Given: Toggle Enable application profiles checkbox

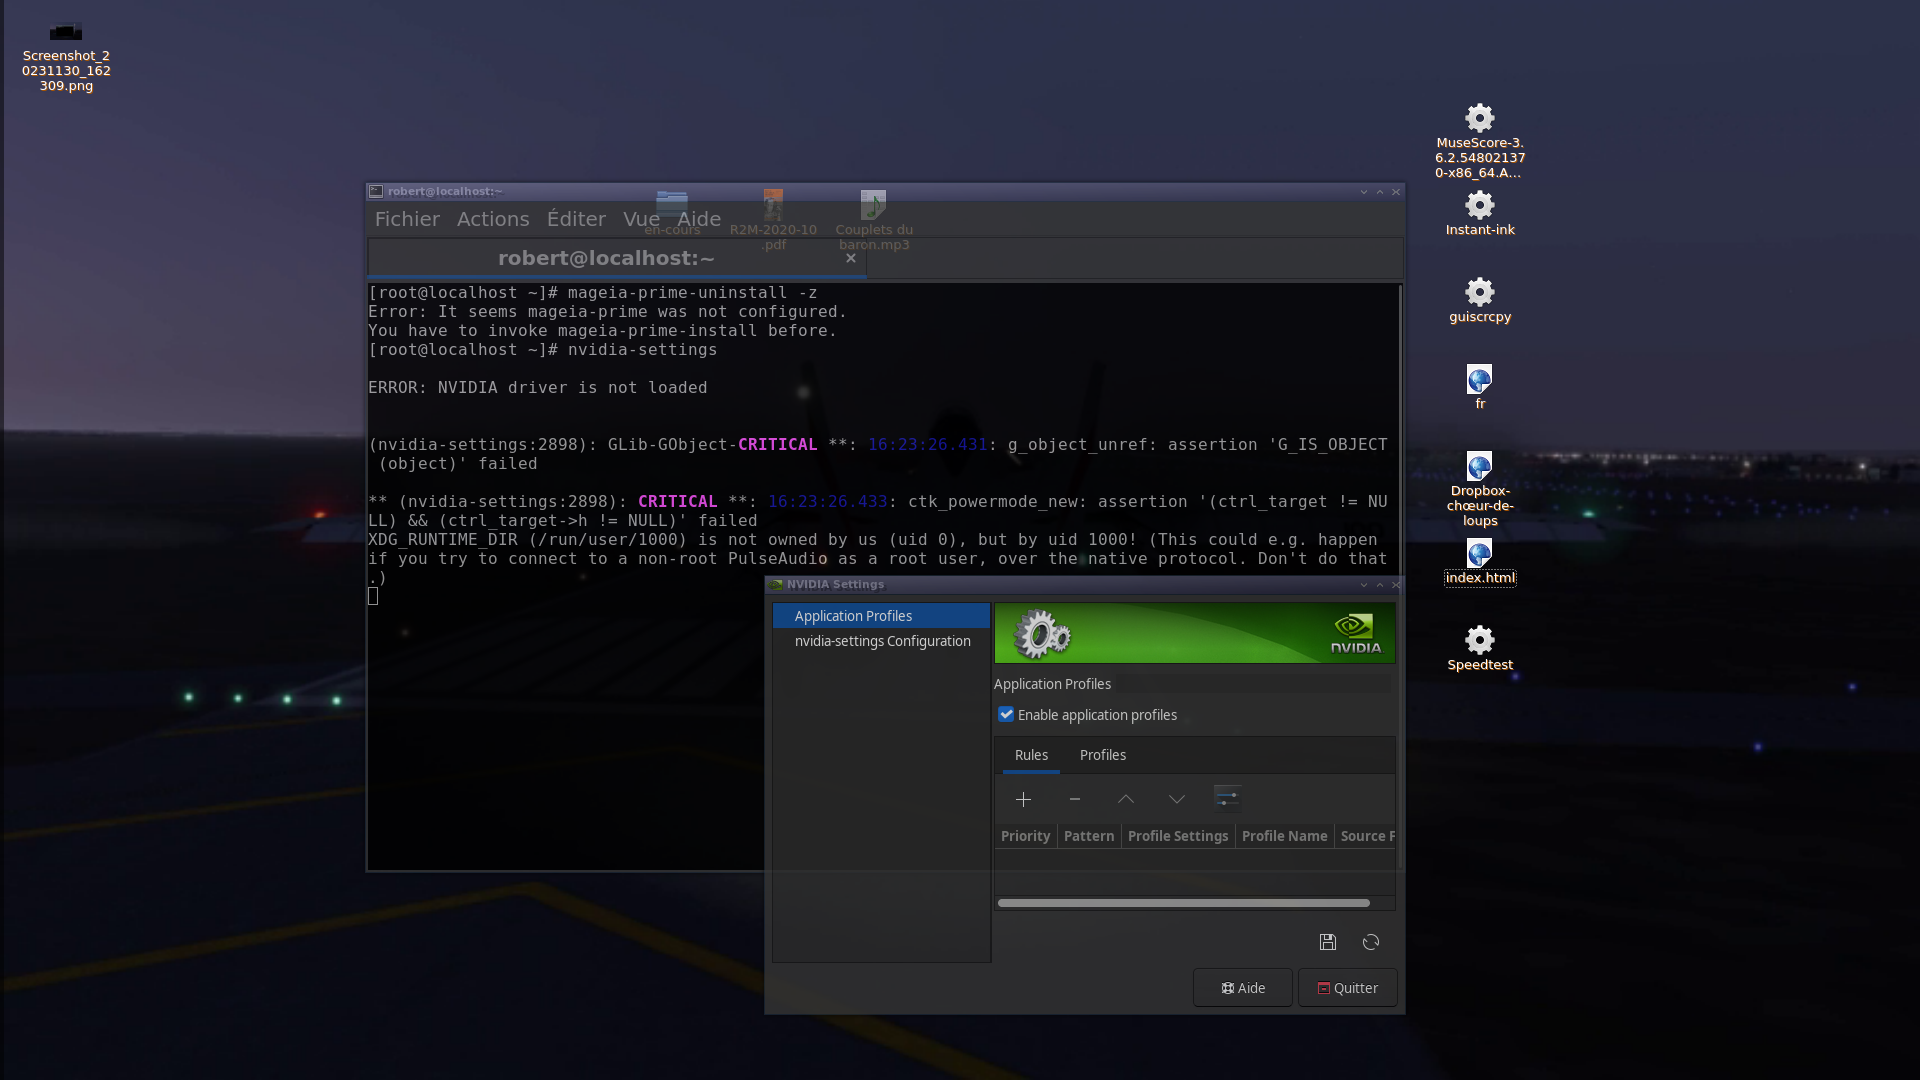Looking at the screenshot, I should click(1006, 714).
